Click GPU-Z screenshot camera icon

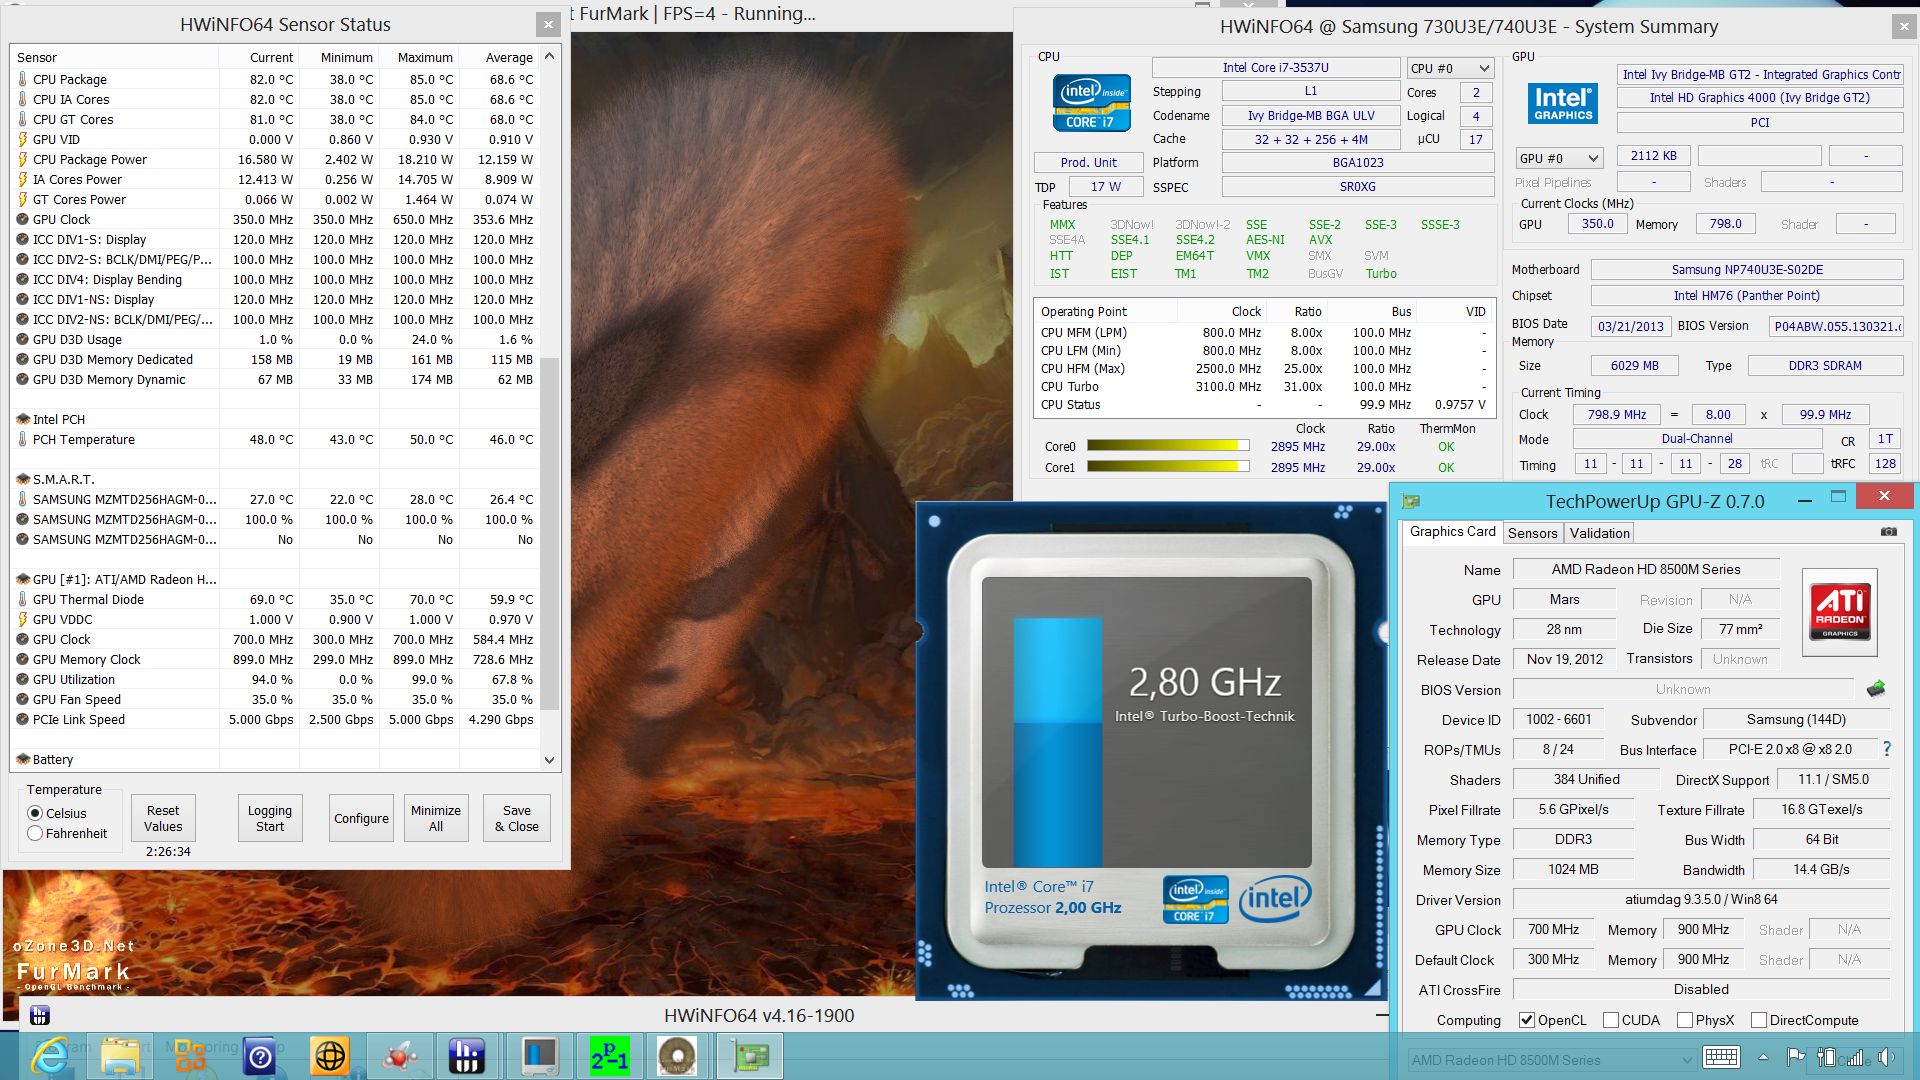[1888, 532]
